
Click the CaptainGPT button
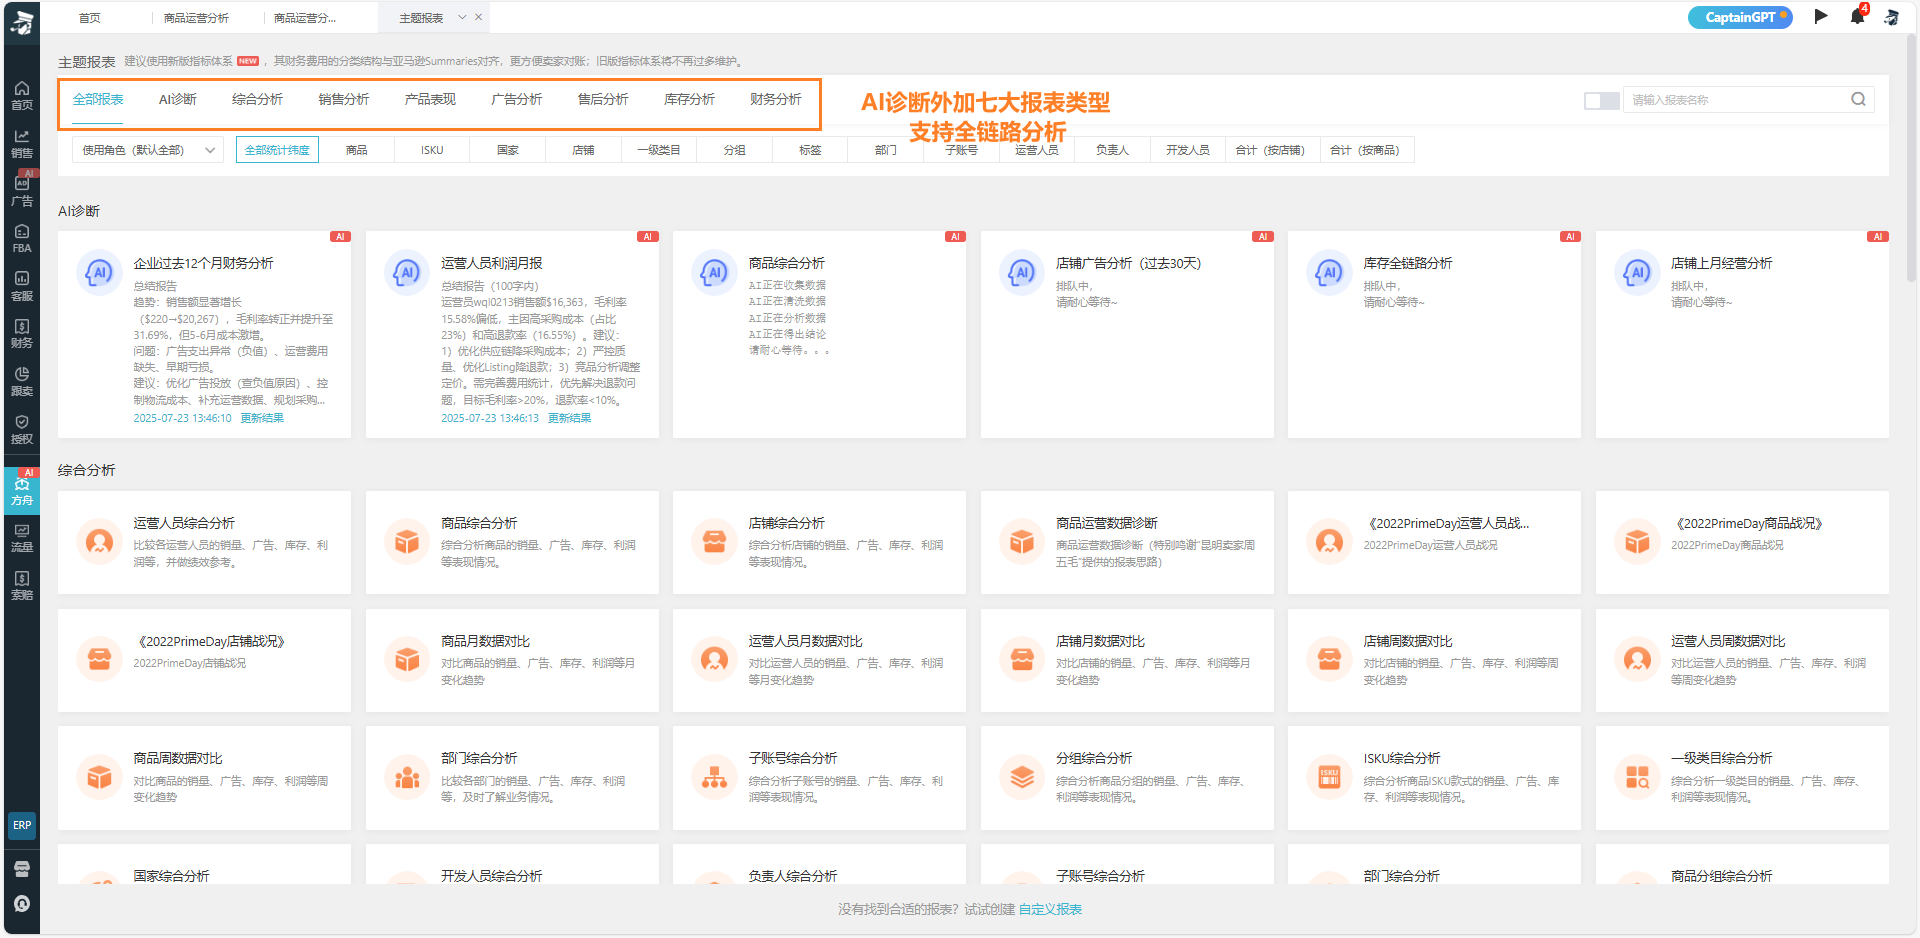coord(1740,17)
